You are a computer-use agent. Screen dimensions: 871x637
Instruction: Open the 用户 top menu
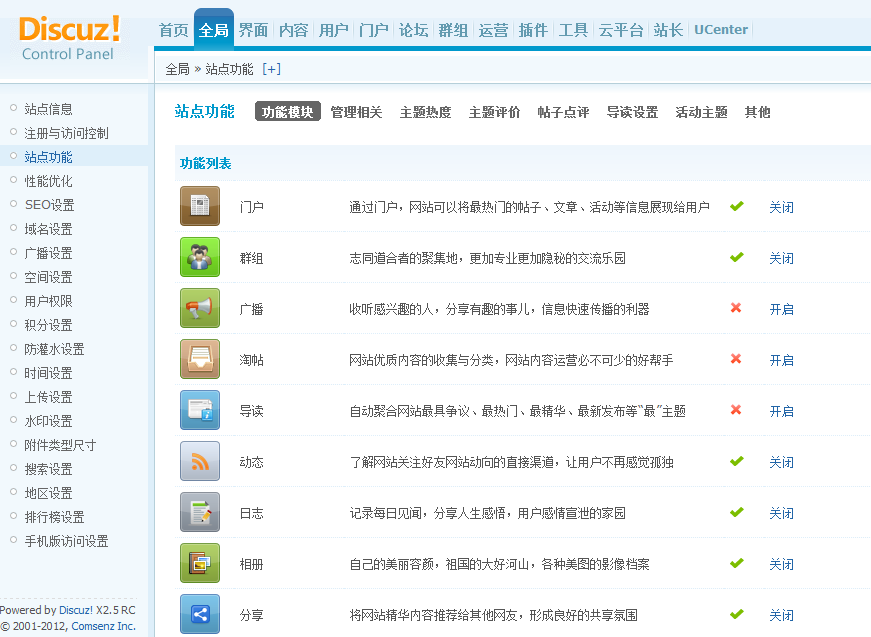tap(333, 30)
